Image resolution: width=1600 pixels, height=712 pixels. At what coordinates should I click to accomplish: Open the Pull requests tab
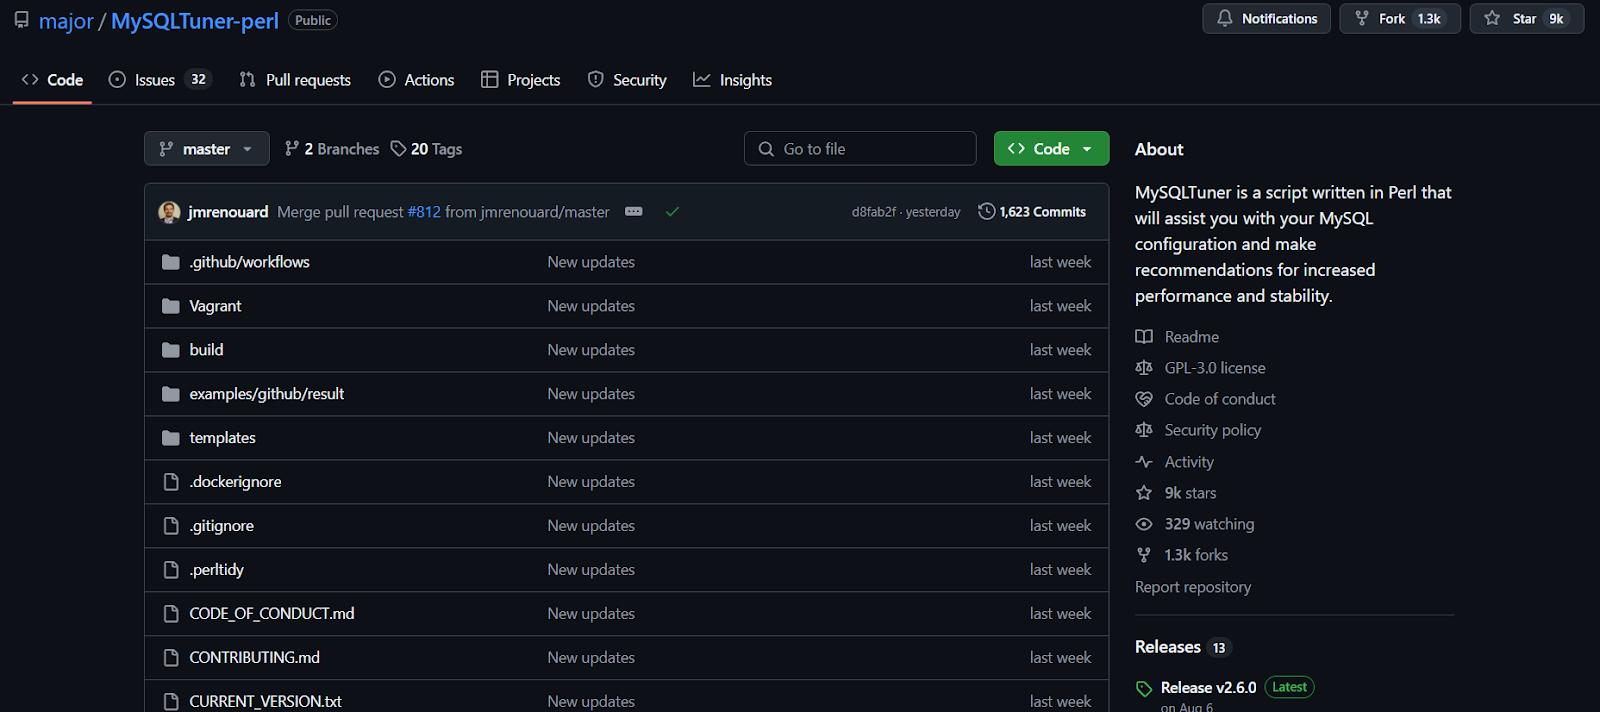(295, 80)
